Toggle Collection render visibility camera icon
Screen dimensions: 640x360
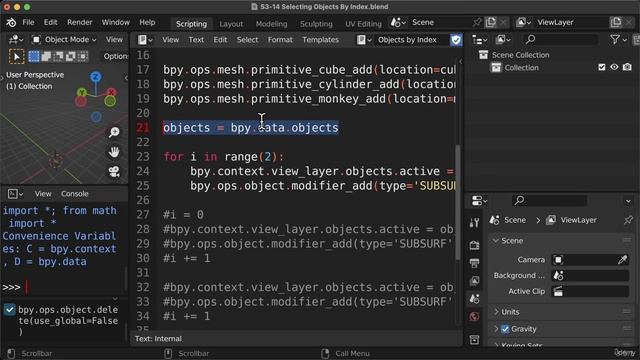[627, 67]
